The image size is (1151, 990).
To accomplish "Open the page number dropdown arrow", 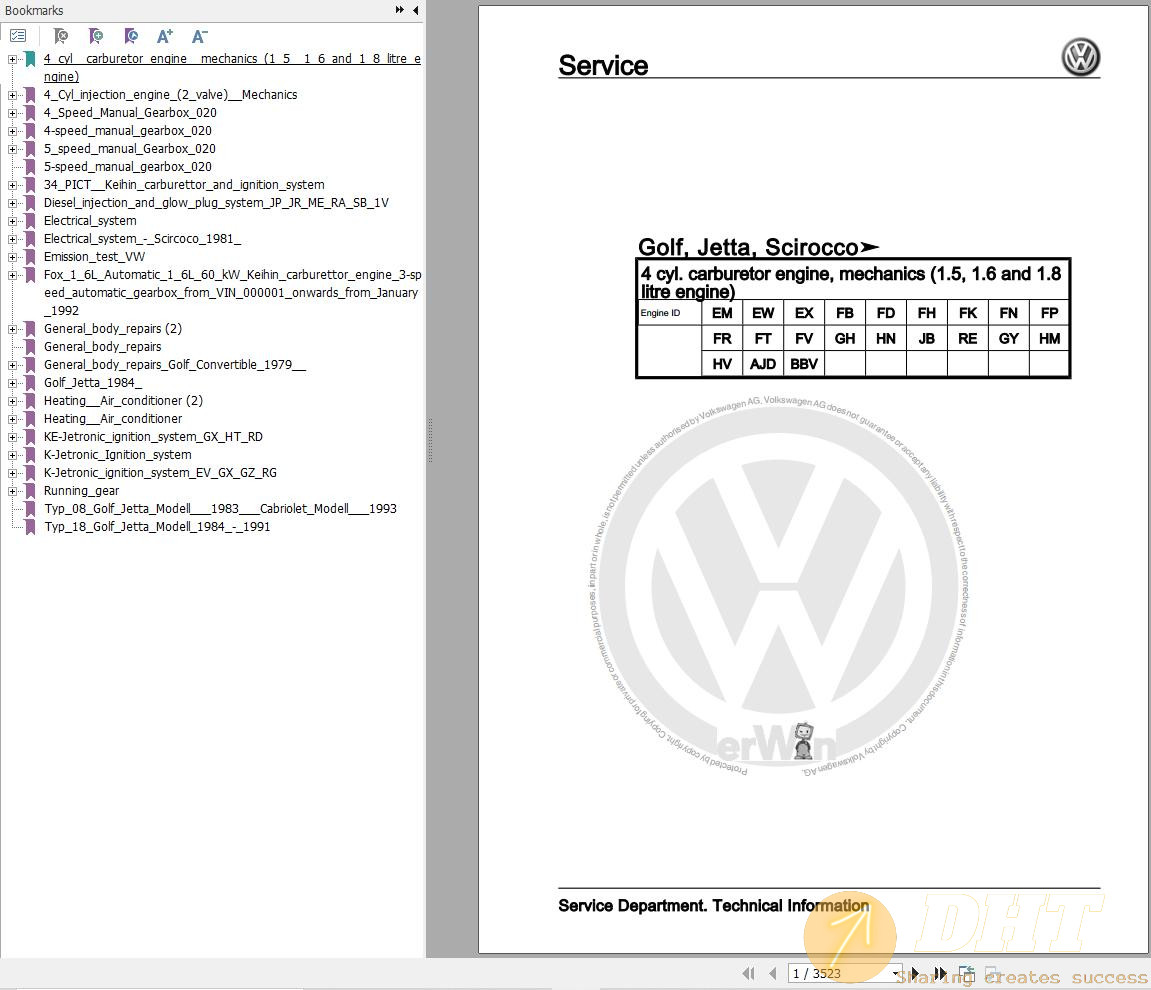I will [x=896, y=974].
